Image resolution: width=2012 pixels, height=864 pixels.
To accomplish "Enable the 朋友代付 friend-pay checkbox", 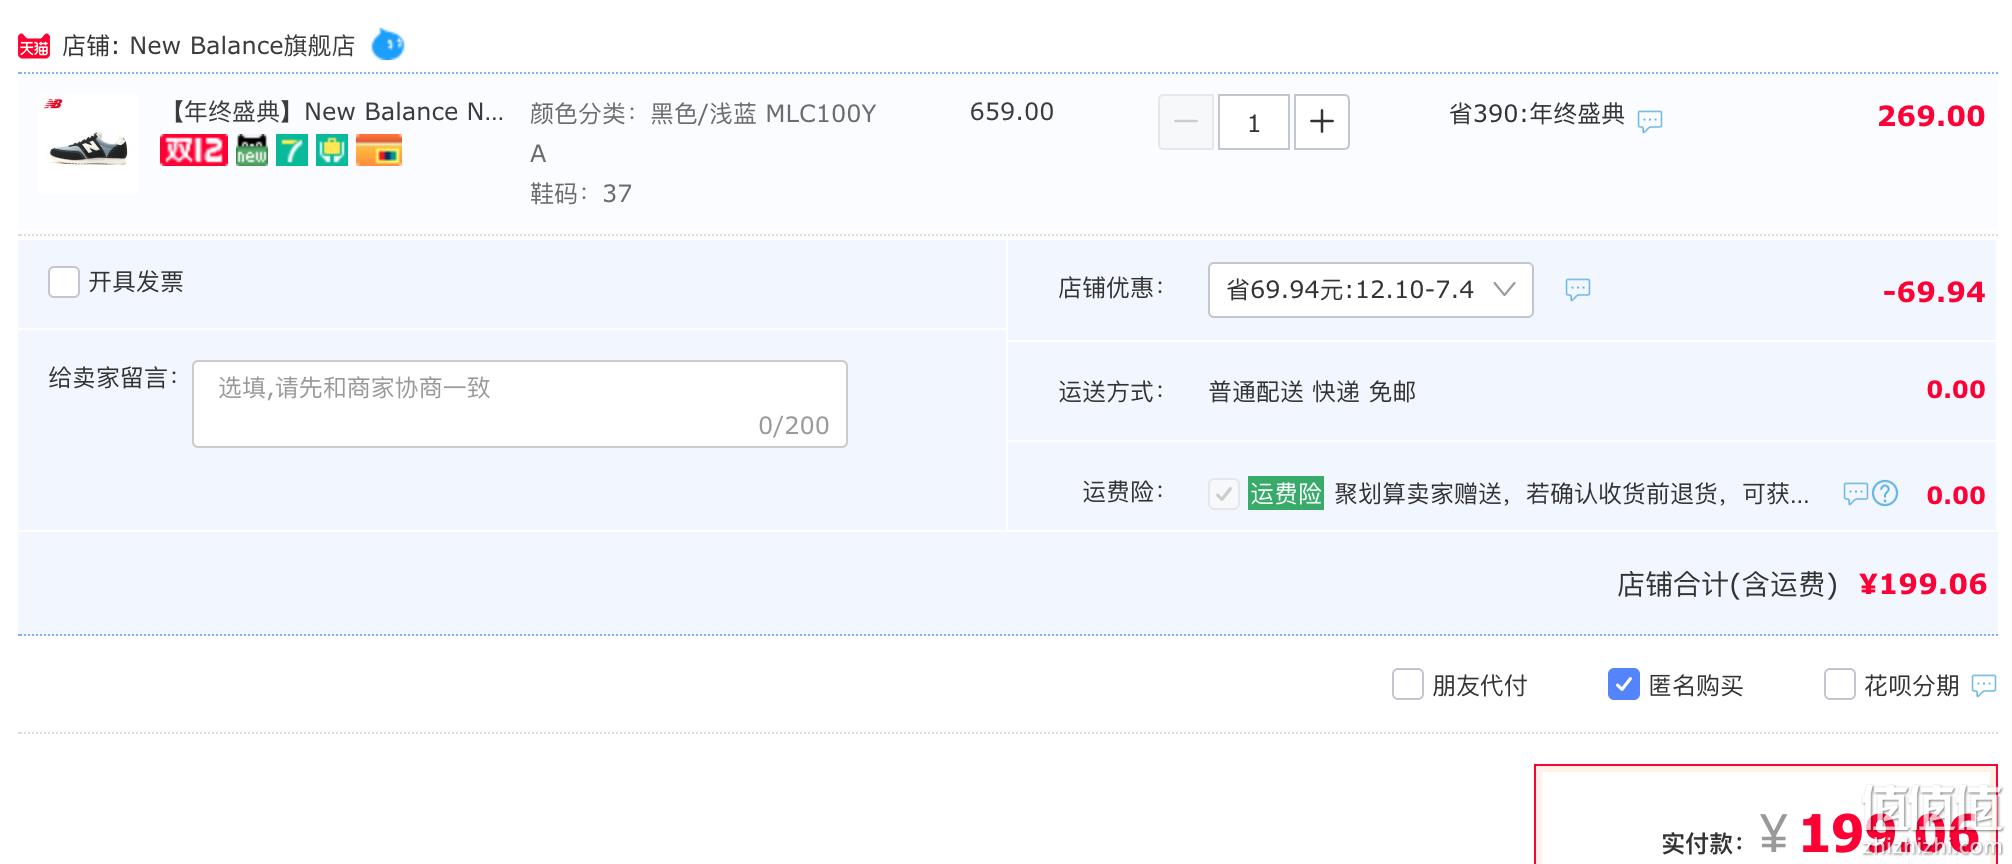I will click(x=1408, y=685).
